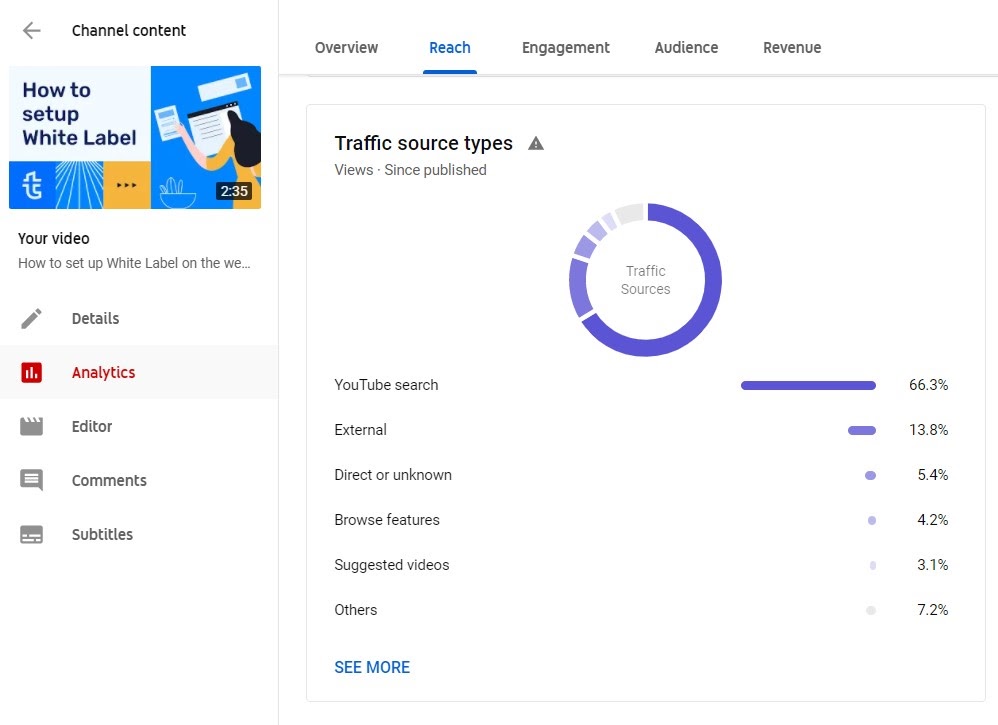Click the Analytics bar chart icon

[x=32, y=372]
